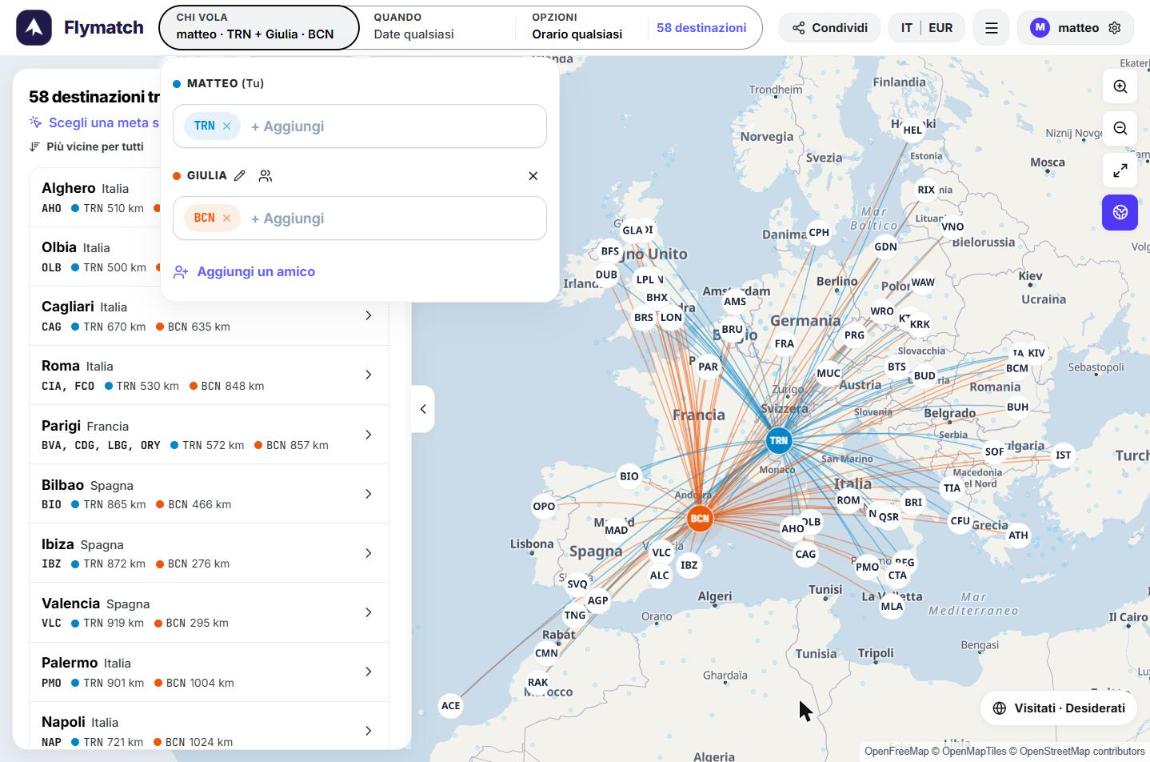This screenshot has width=1150, height=762.
Task: Add another friend with Aggiungi un amico
Action: click(x=244, y=271)
